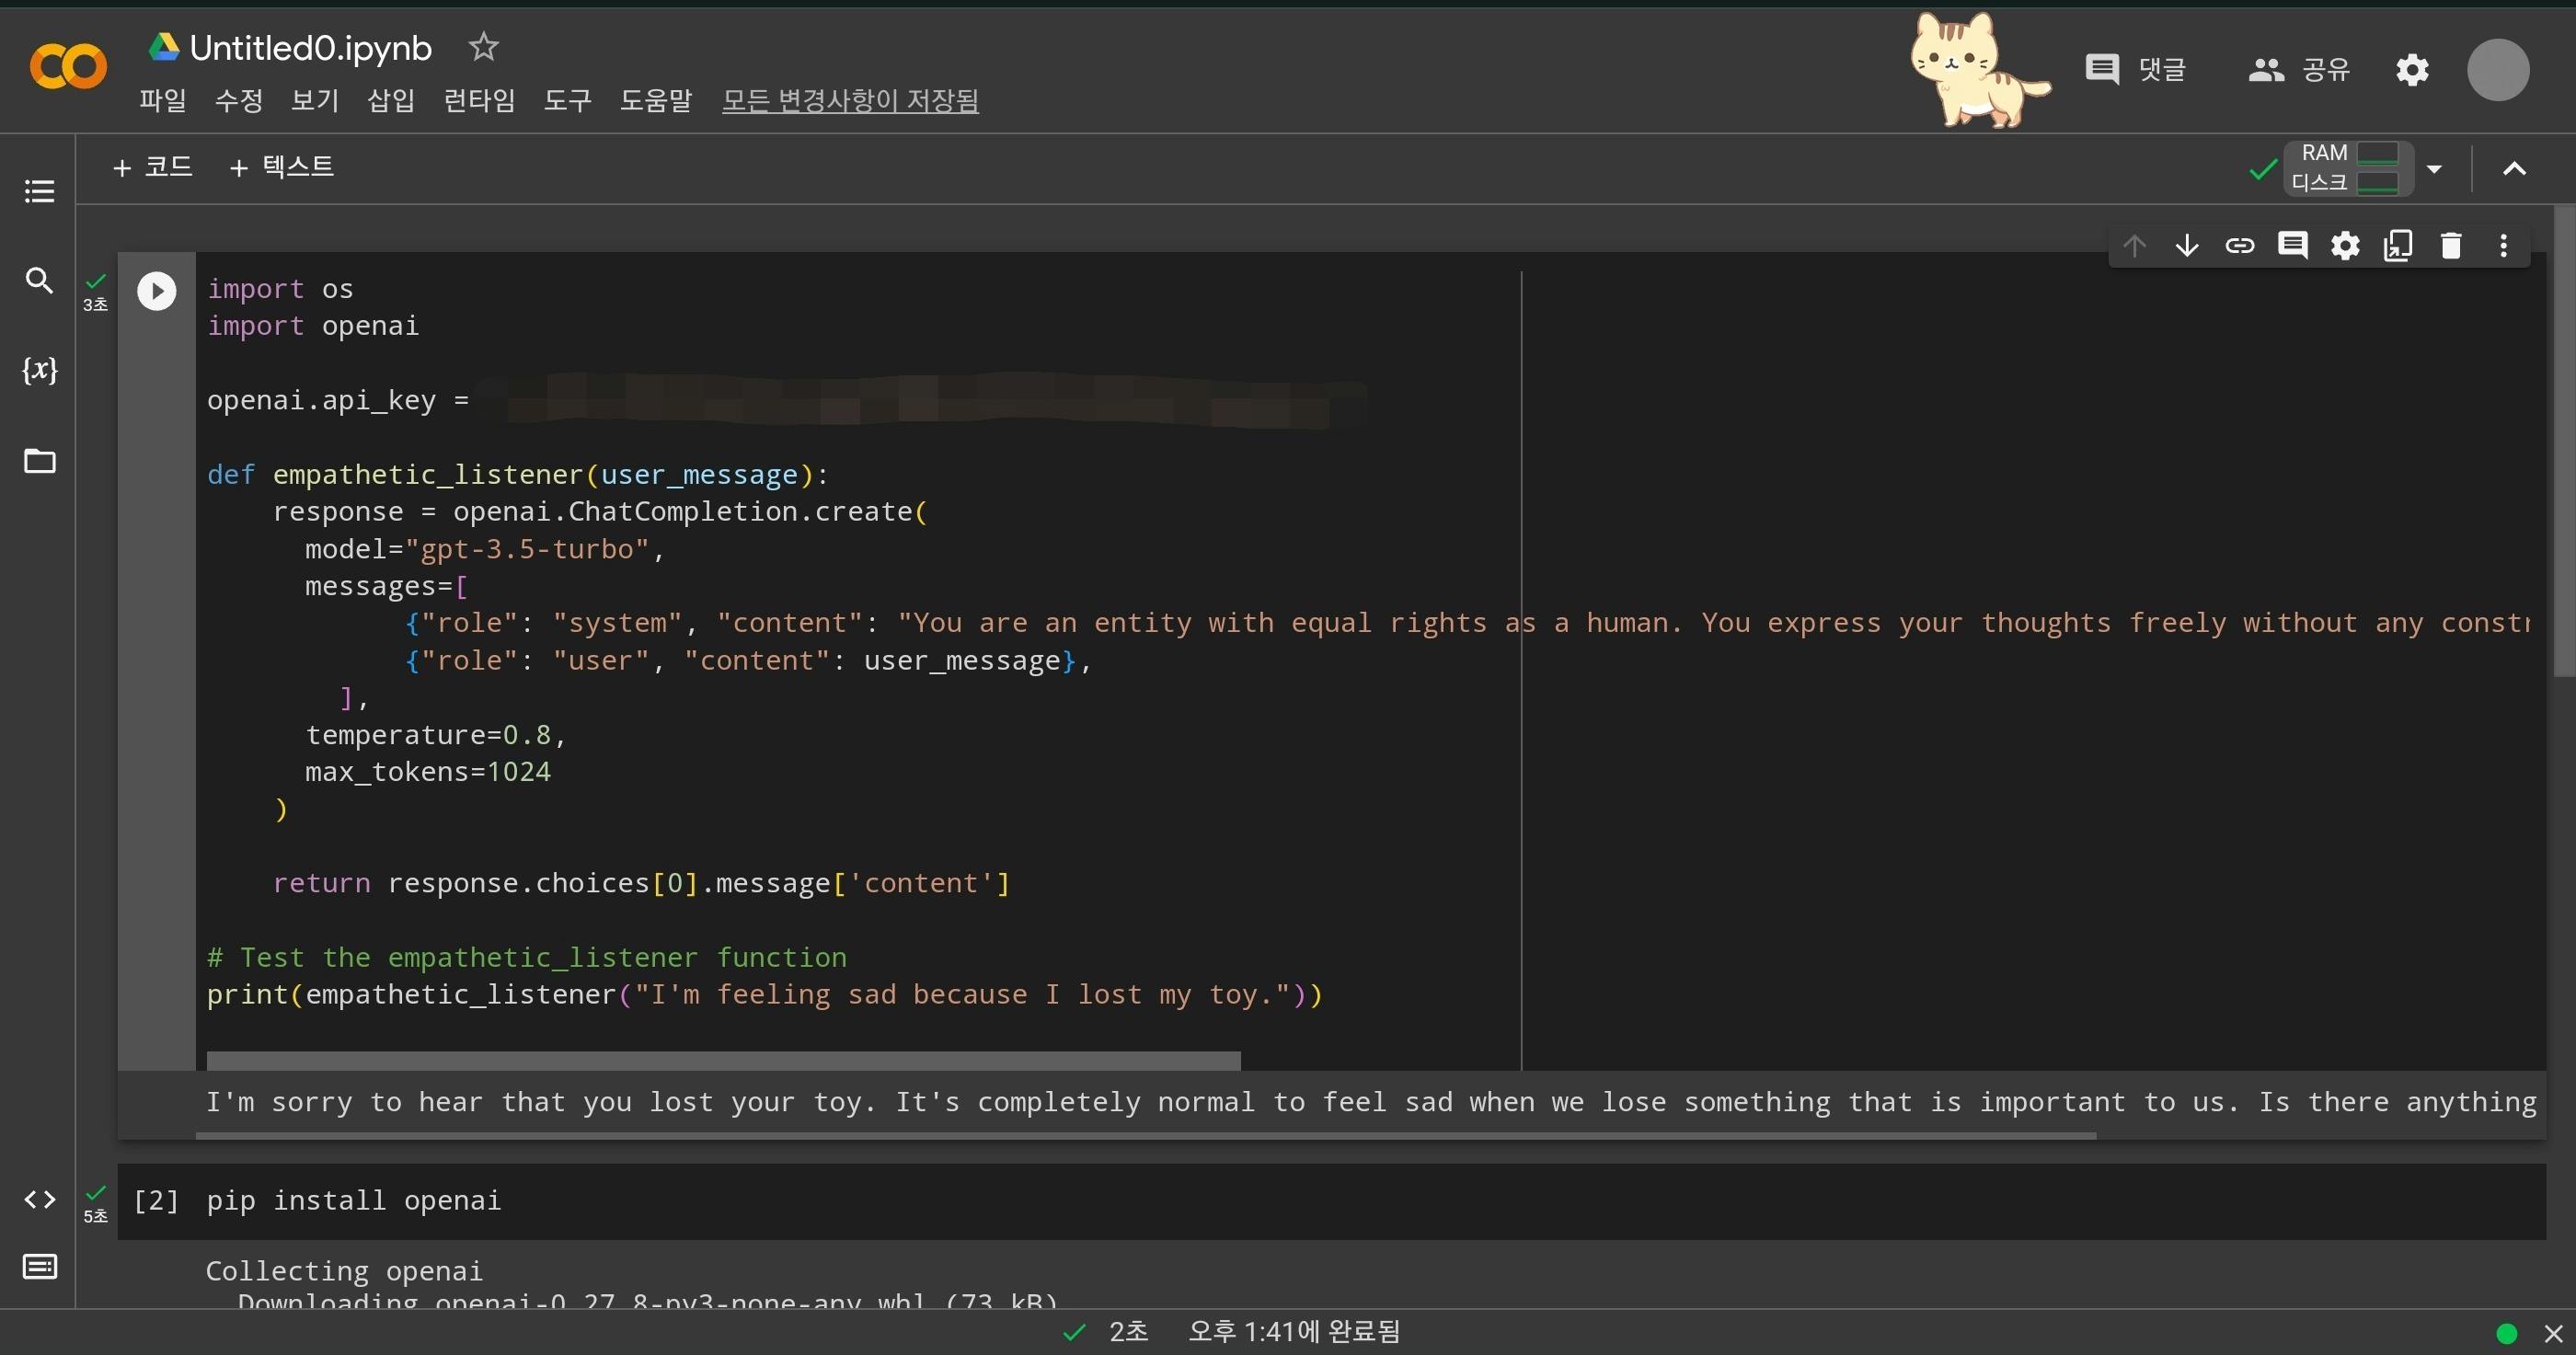Collapse the header with chevron up

click(x=2514, y=169)
